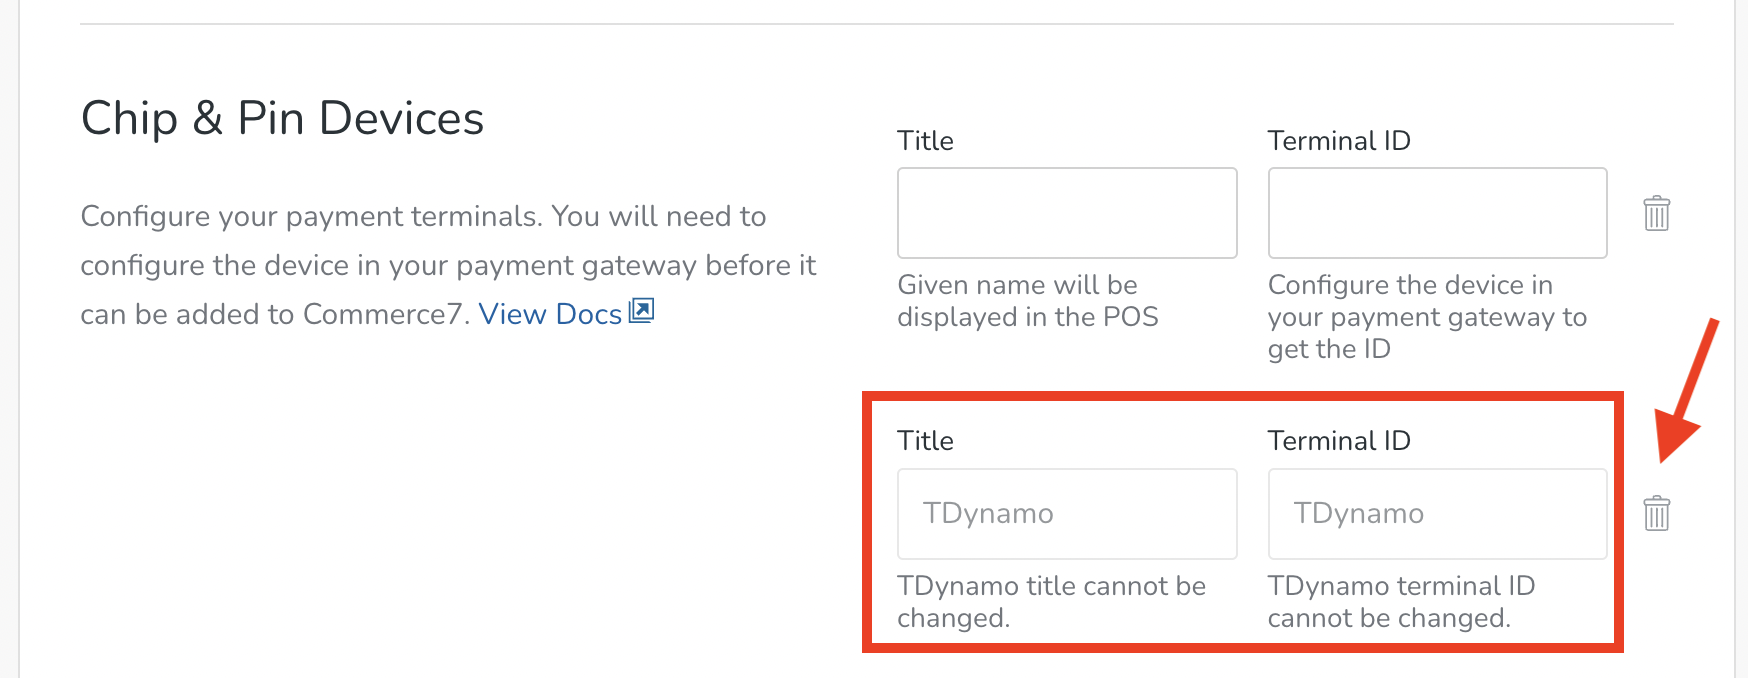Click the text stating TDynamo title cannot be changed
Screen dimensions: 1748x678
(x=1050, y=601)
